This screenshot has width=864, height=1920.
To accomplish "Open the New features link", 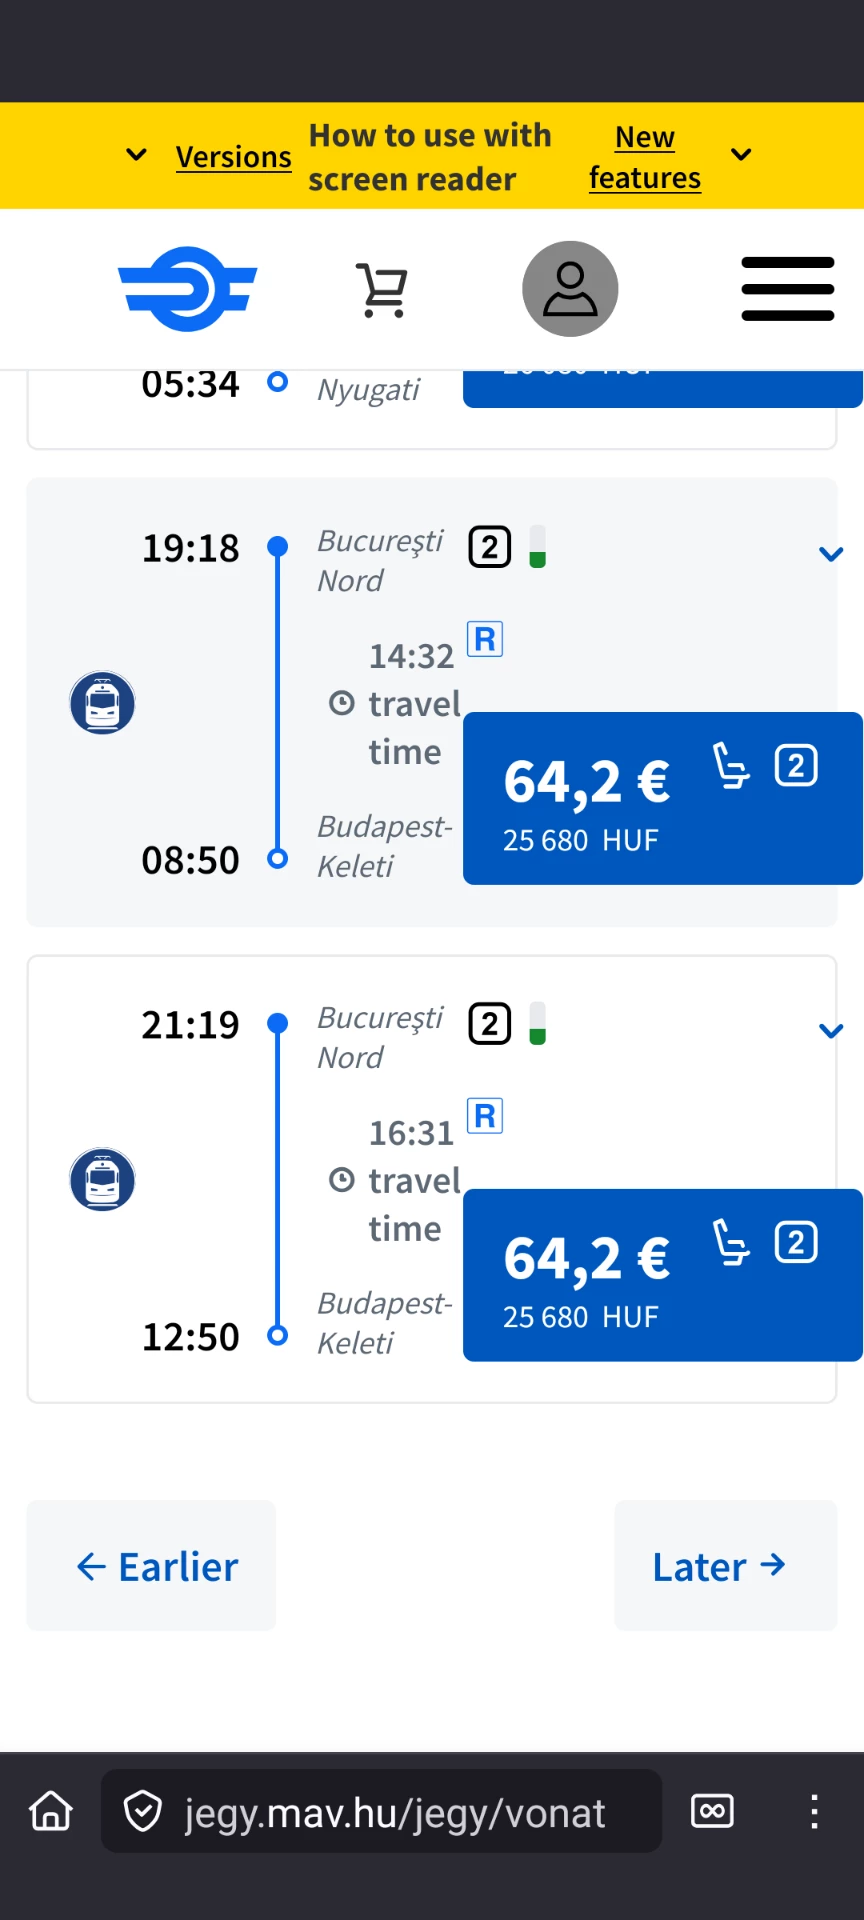I will (x=645, y=157).
